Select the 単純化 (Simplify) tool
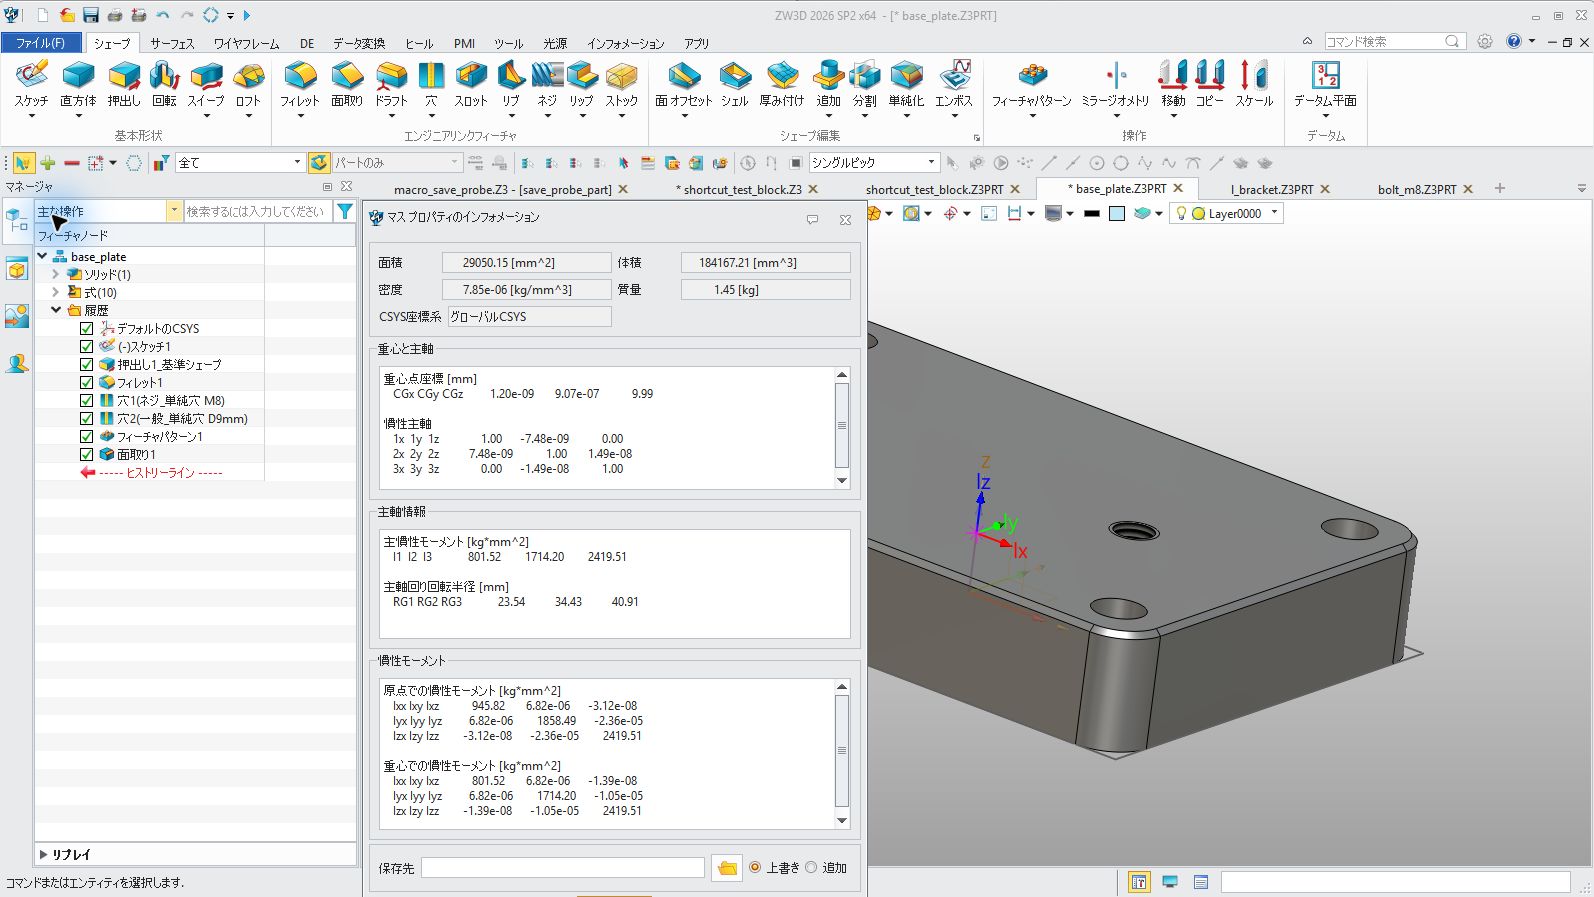 tap(906, 84)
